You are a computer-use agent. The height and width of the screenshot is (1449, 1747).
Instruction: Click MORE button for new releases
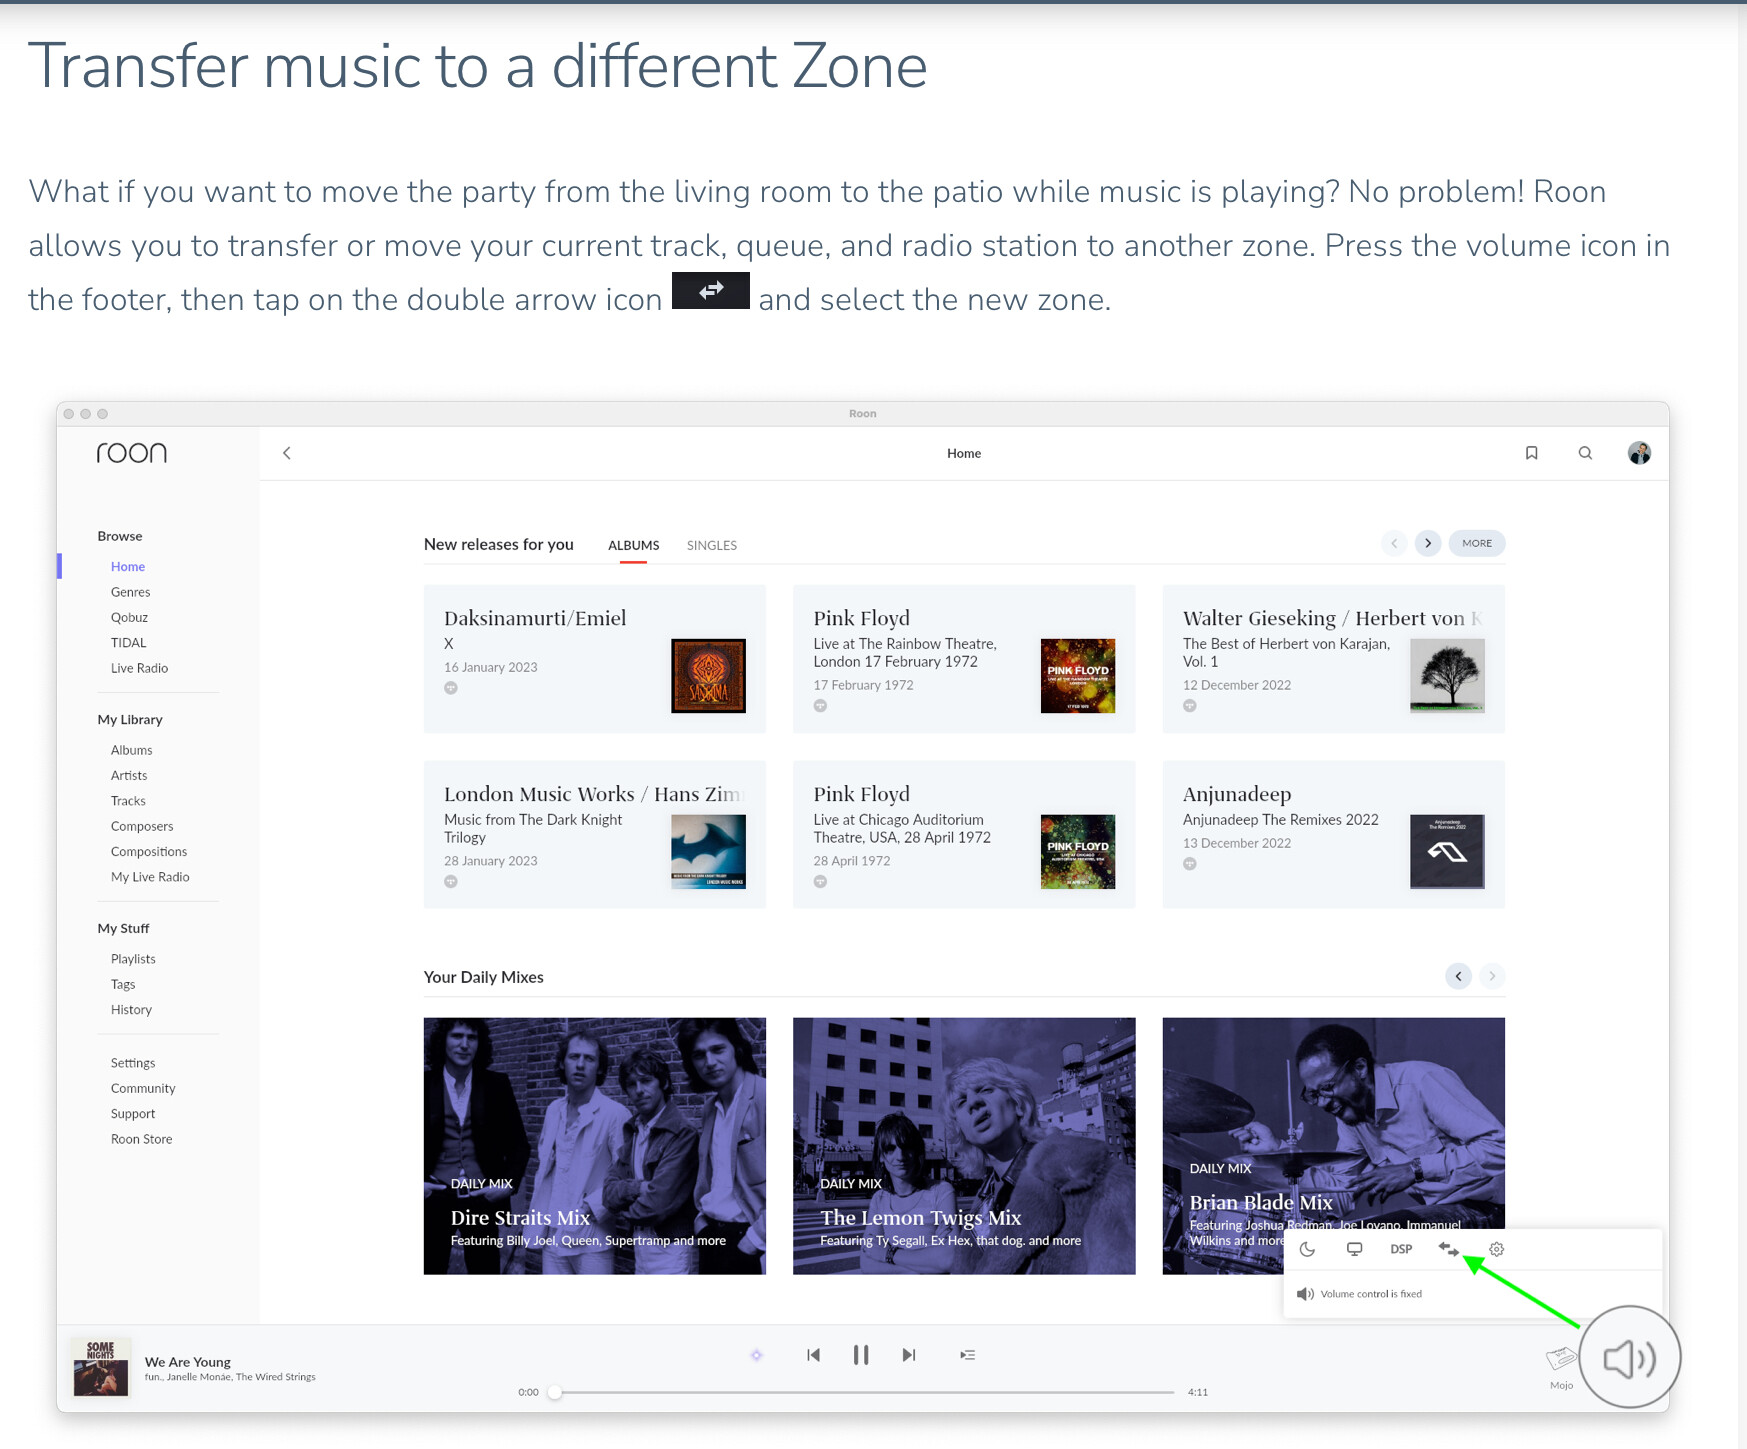tap(1476, 543)
